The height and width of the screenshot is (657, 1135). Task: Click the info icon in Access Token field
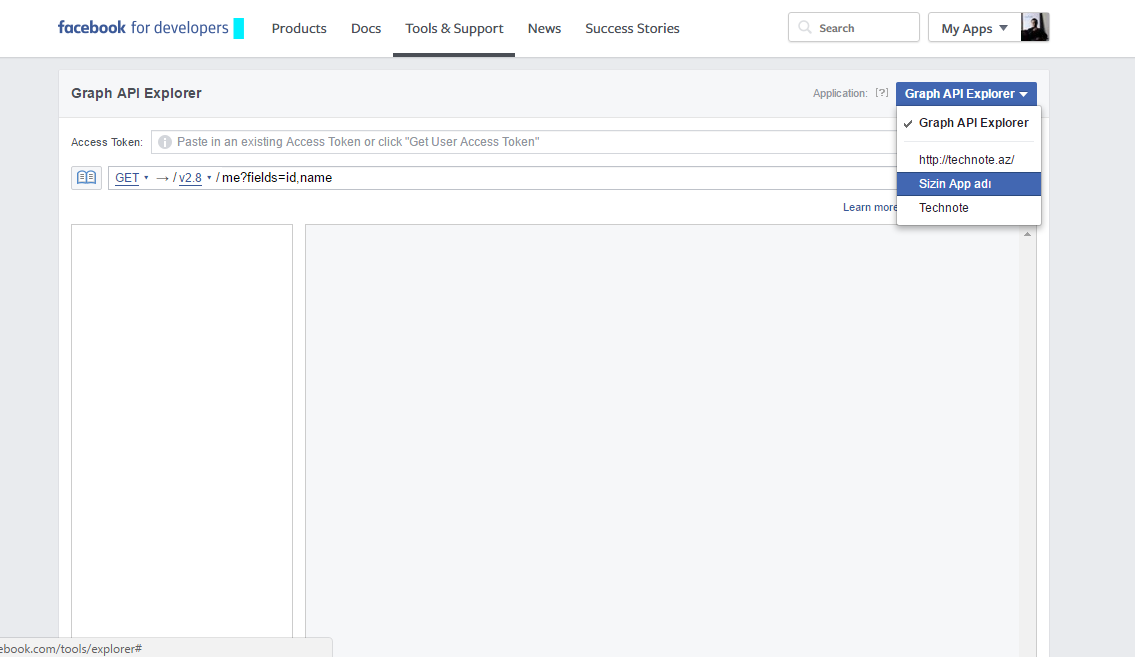(x=165, y=142)
